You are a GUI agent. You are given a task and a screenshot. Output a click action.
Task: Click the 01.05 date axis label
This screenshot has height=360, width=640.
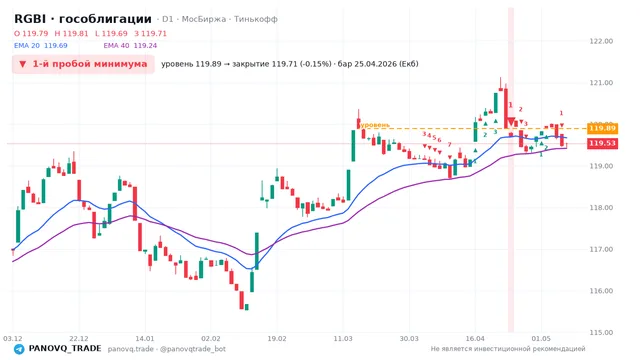(541, 339)
